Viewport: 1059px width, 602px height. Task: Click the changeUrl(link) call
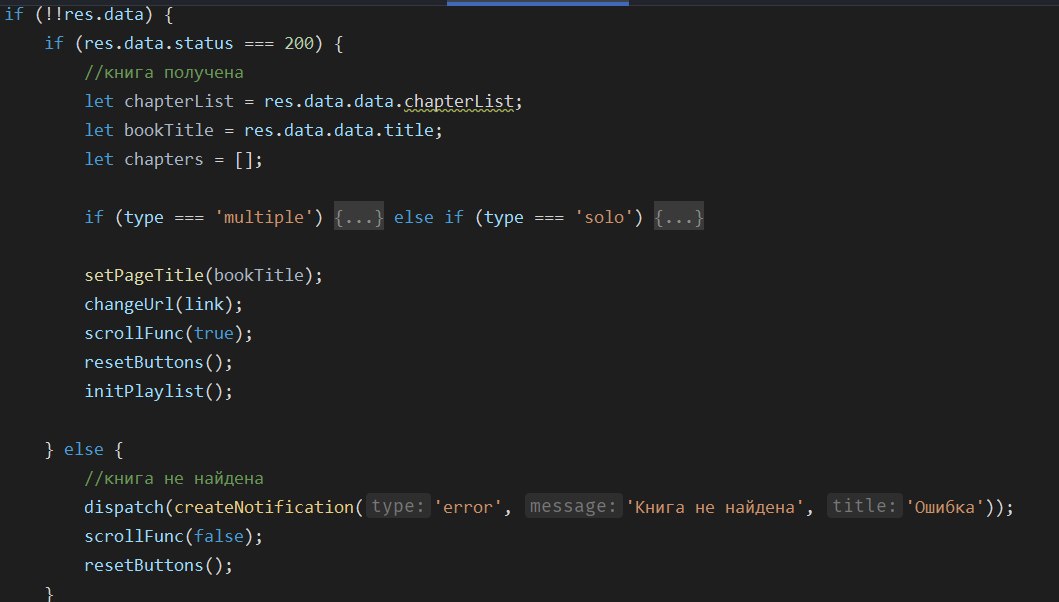pos(163,304)
